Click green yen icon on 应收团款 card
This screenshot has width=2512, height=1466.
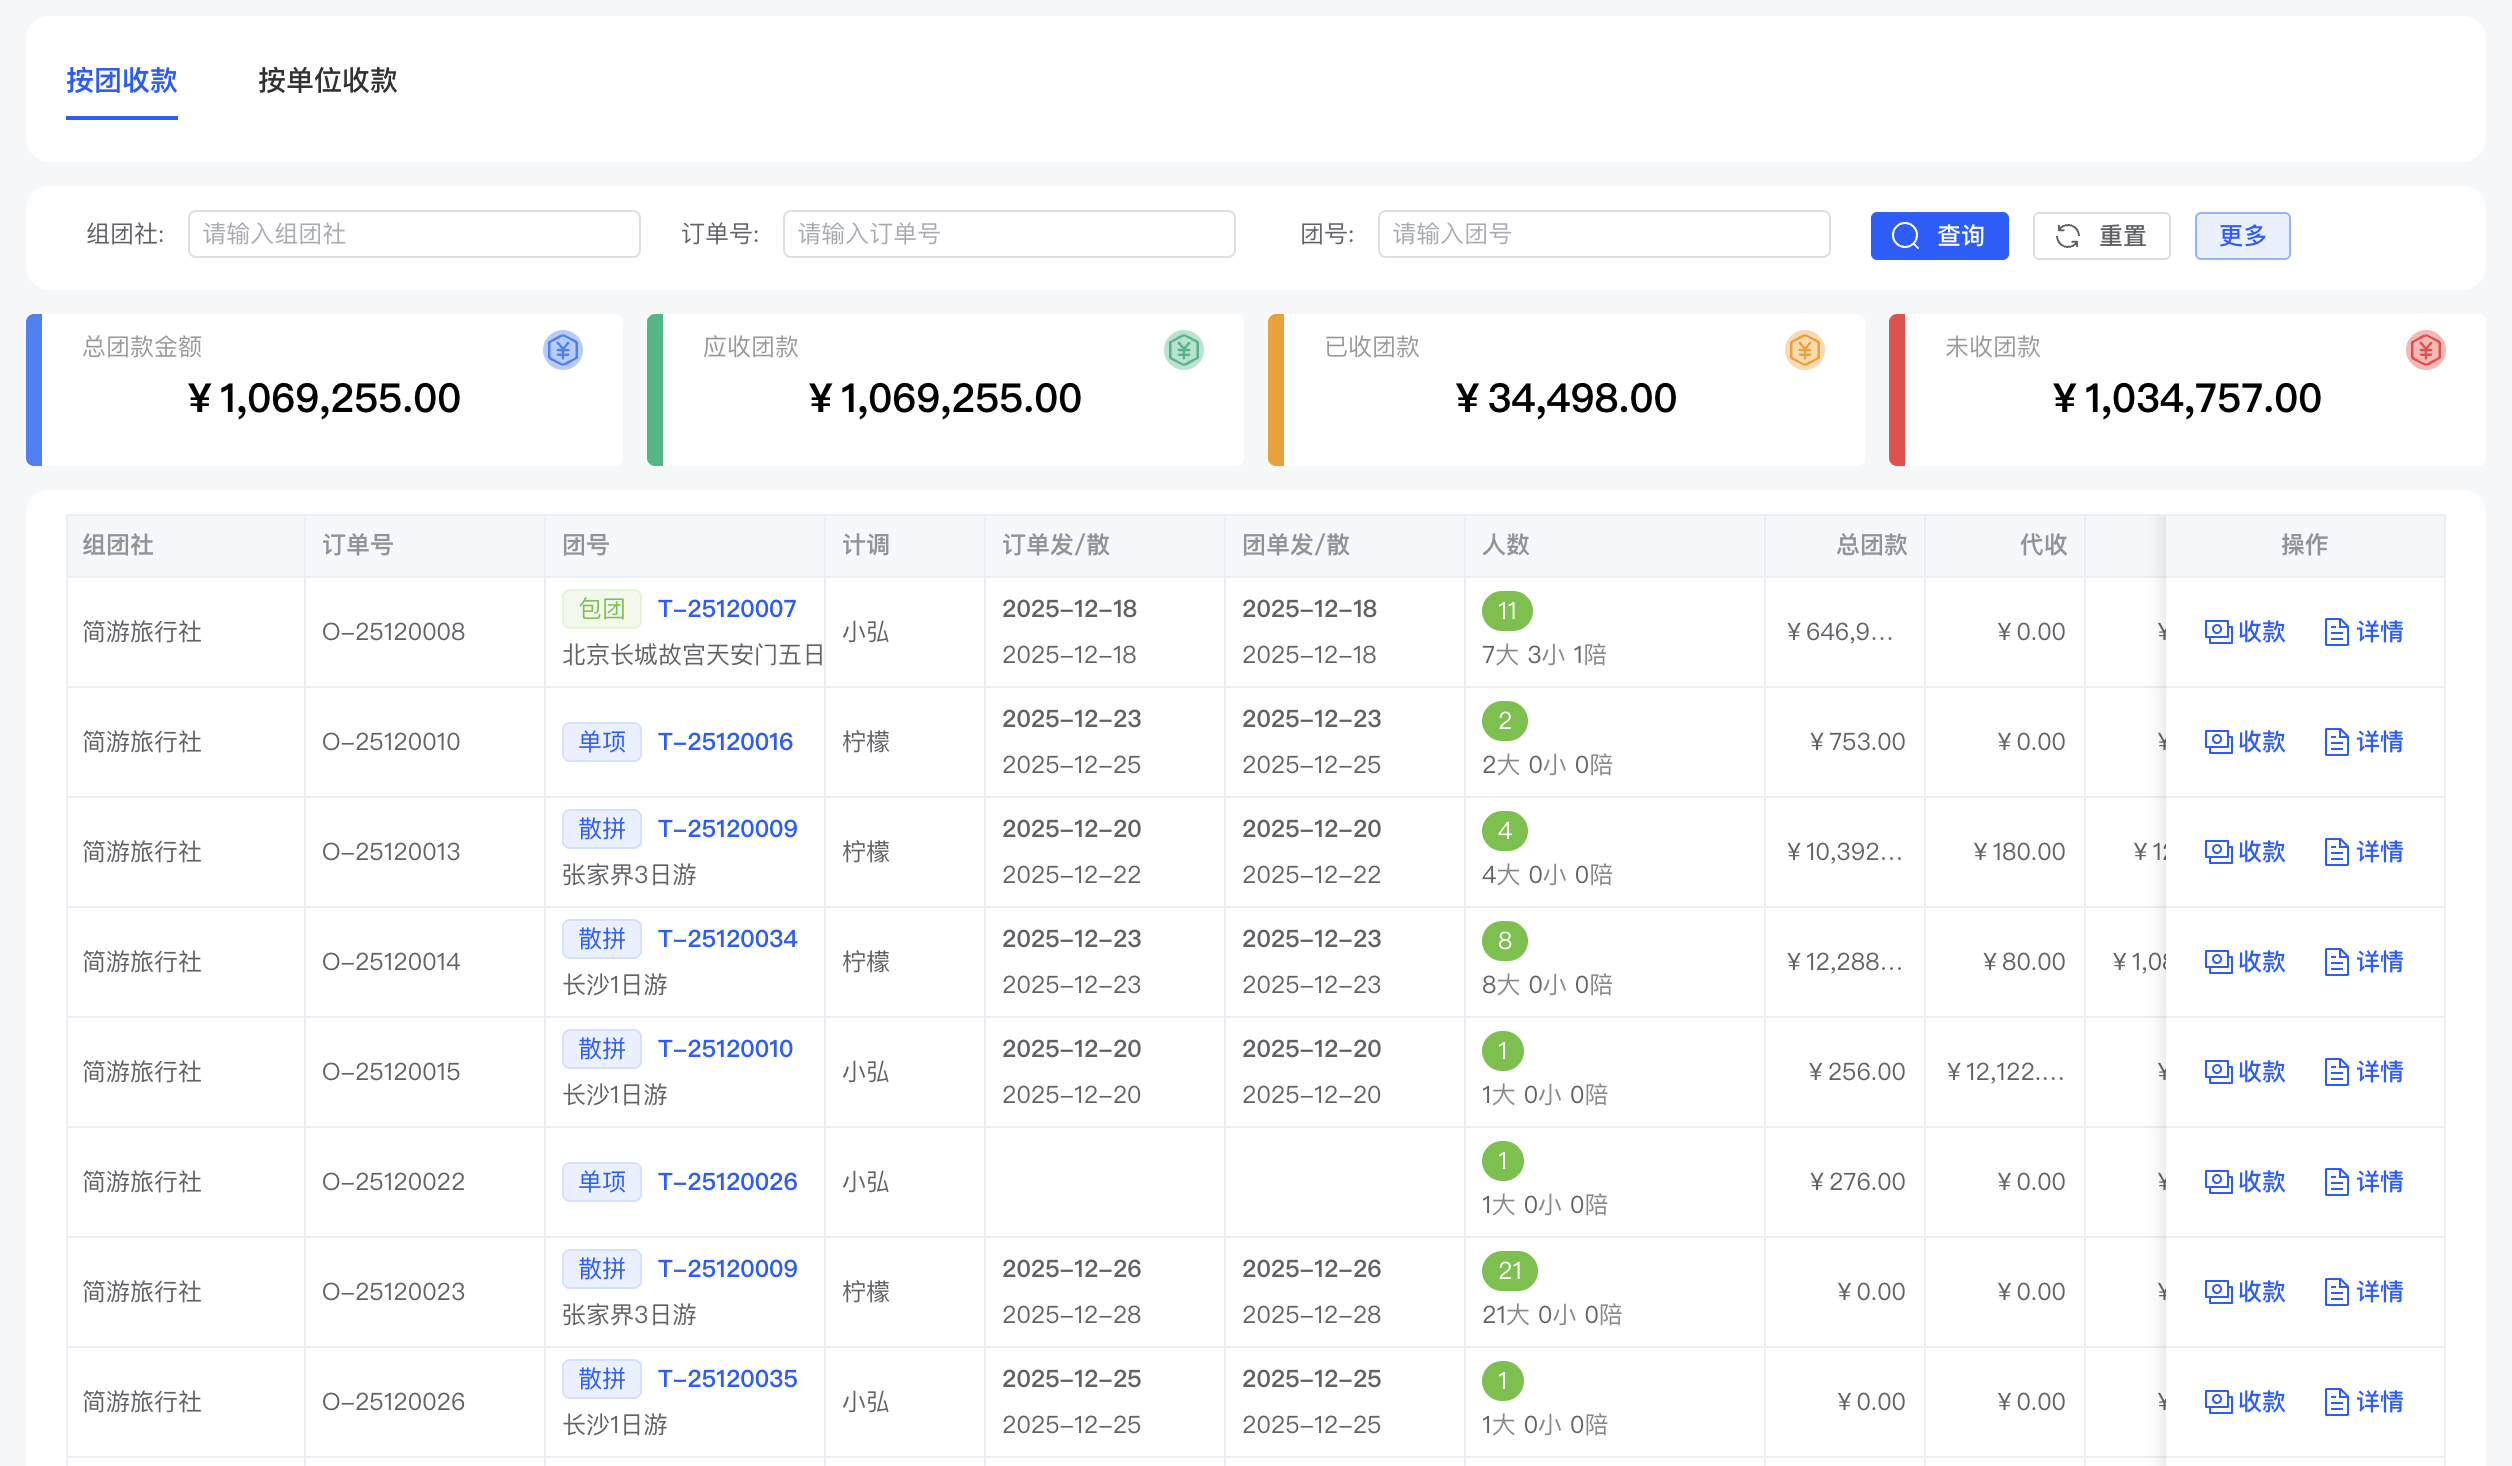(x=1183, y=350)
